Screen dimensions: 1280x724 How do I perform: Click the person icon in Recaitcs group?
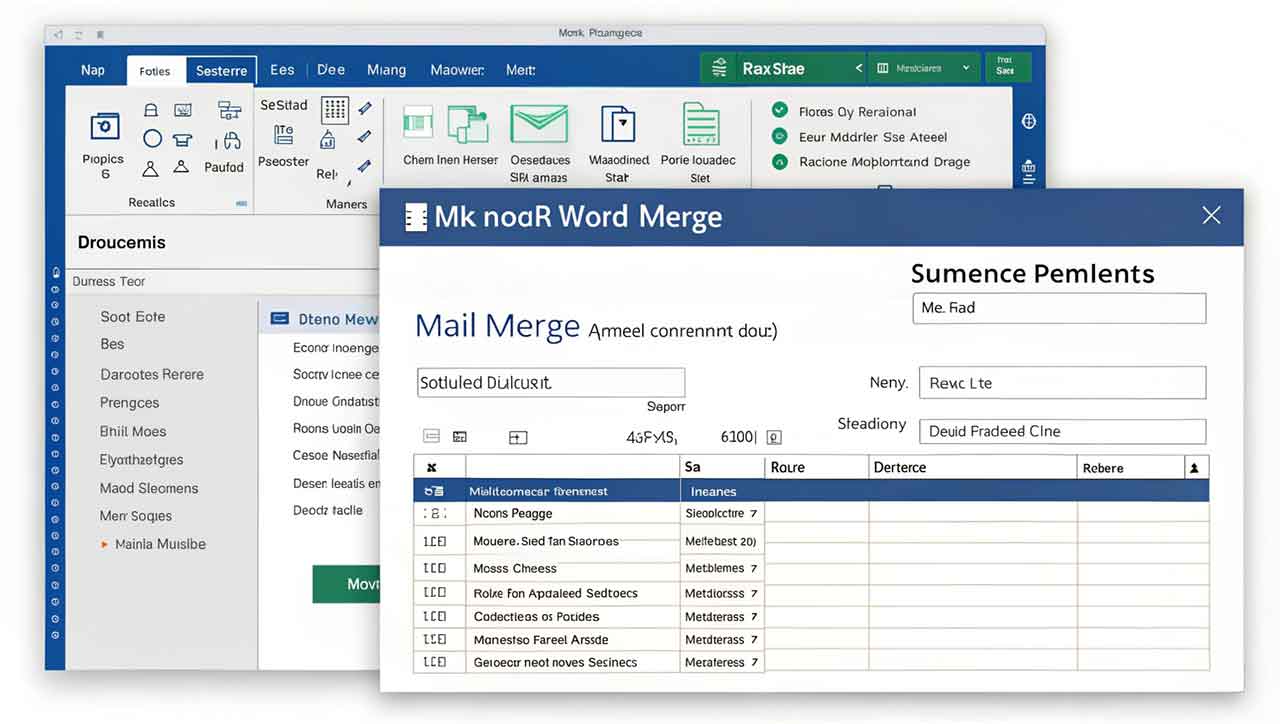point(150,168)
